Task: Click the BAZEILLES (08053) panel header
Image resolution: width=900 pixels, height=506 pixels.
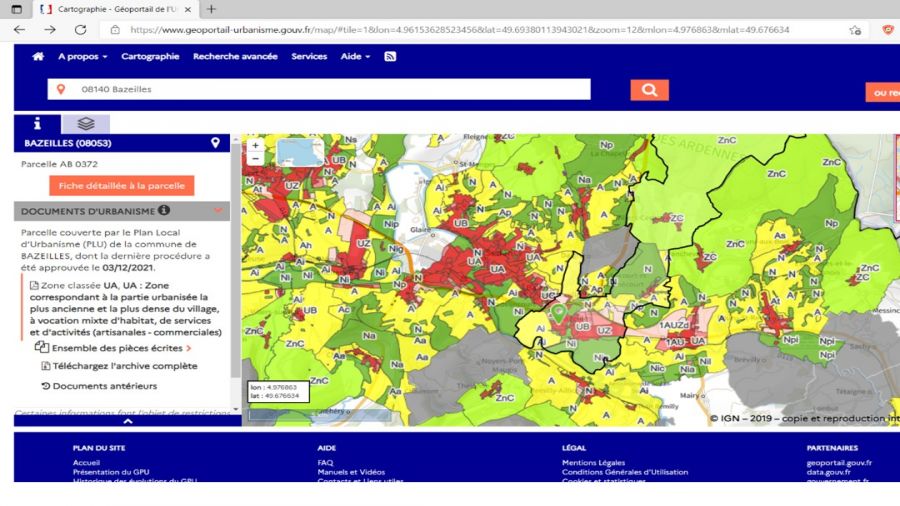Action: point(122,143)
